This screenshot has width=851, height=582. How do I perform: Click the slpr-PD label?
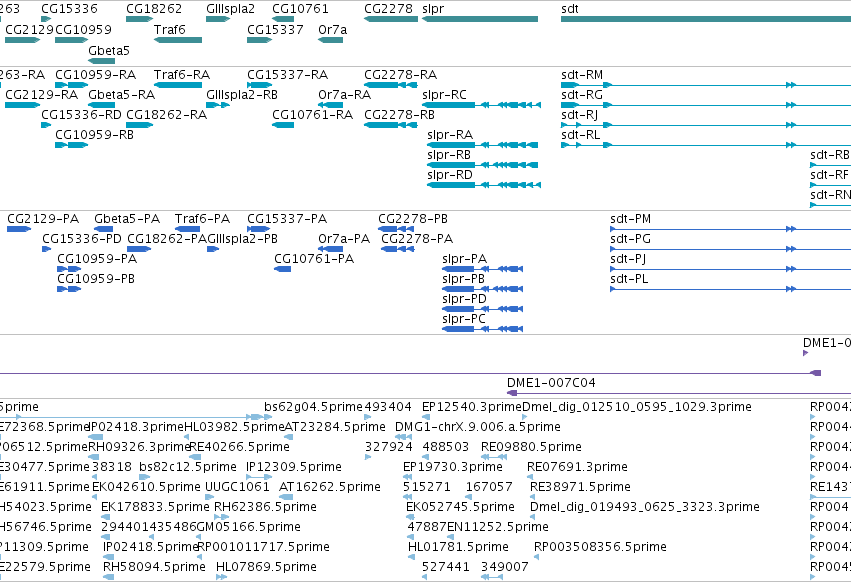pos(465,299)
